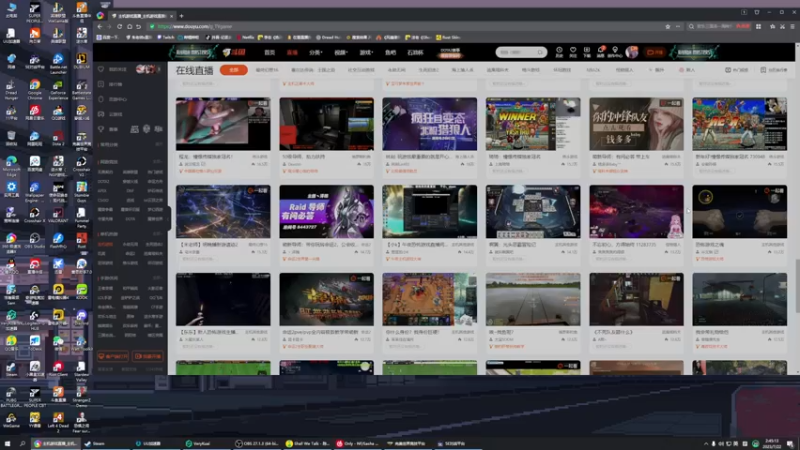Open followed channels heart icon in header
800x450 pixels.
point(573,52)
